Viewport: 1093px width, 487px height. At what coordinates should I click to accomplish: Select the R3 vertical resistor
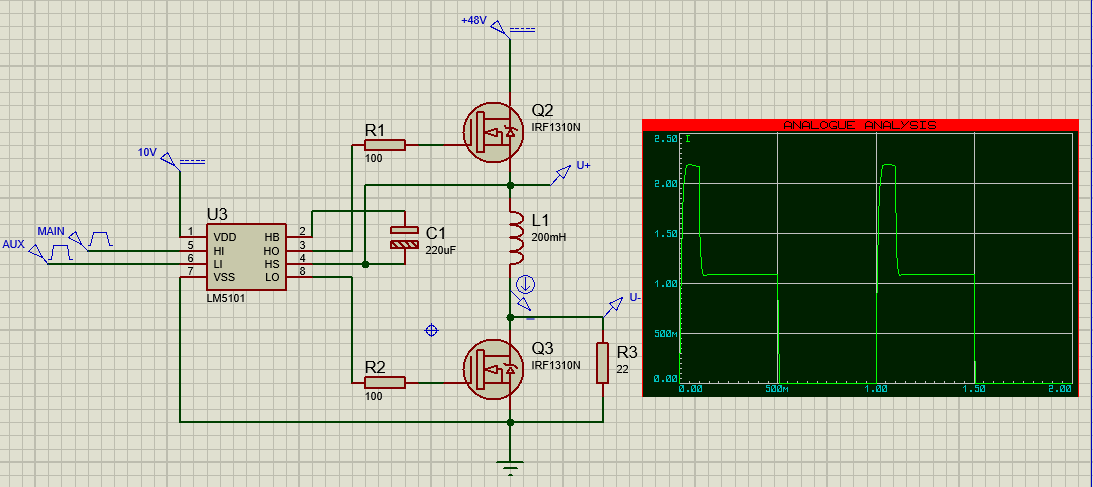coord(603,363)
